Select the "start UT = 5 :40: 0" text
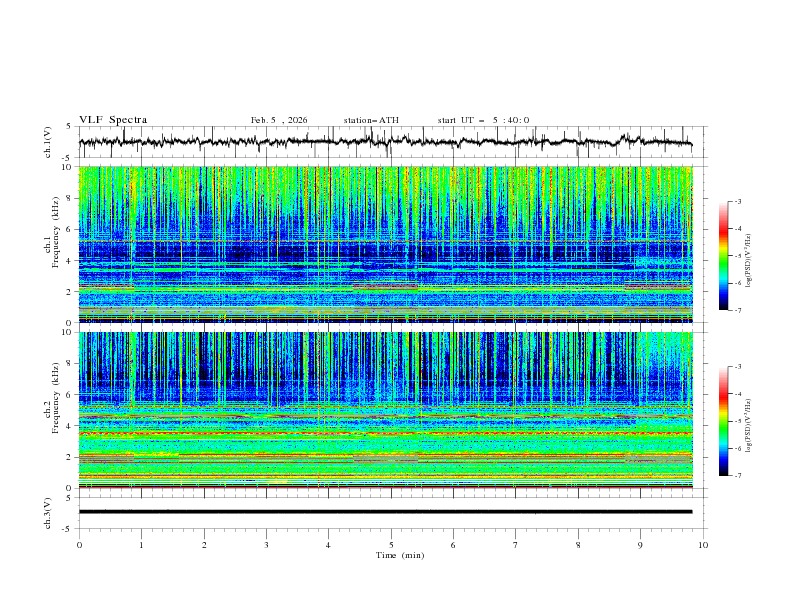792x612 pixels. [483, 120]
